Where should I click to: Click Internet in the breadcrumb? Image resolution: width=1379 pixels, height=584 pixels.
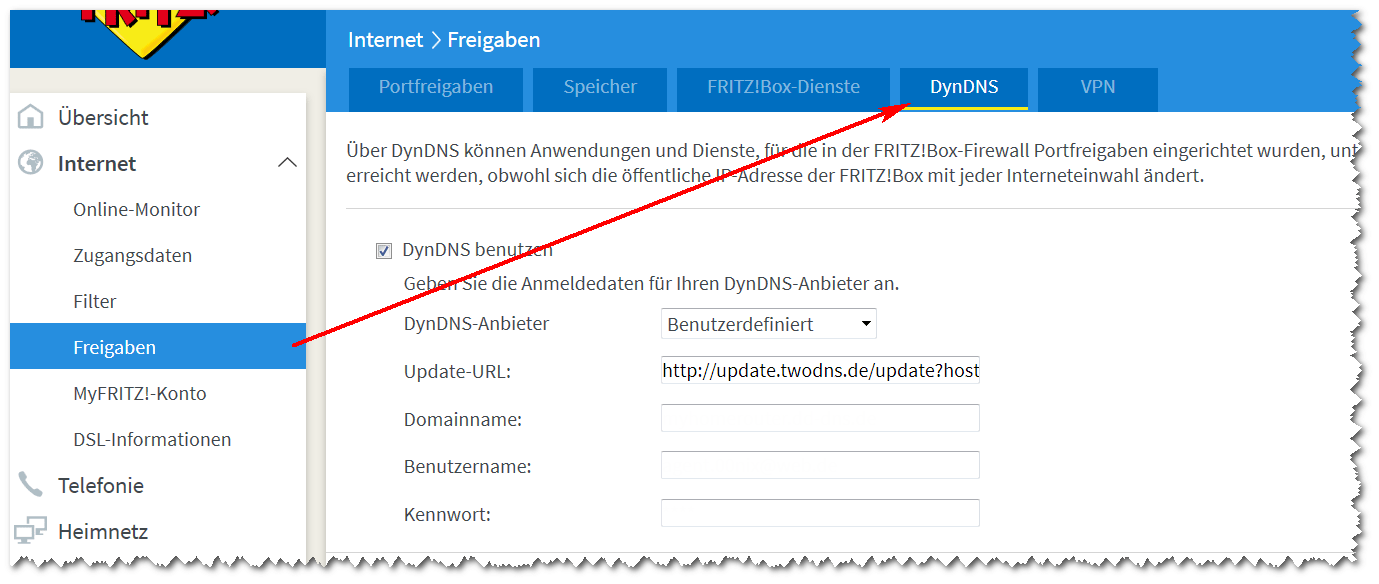(x=383, y=39)
